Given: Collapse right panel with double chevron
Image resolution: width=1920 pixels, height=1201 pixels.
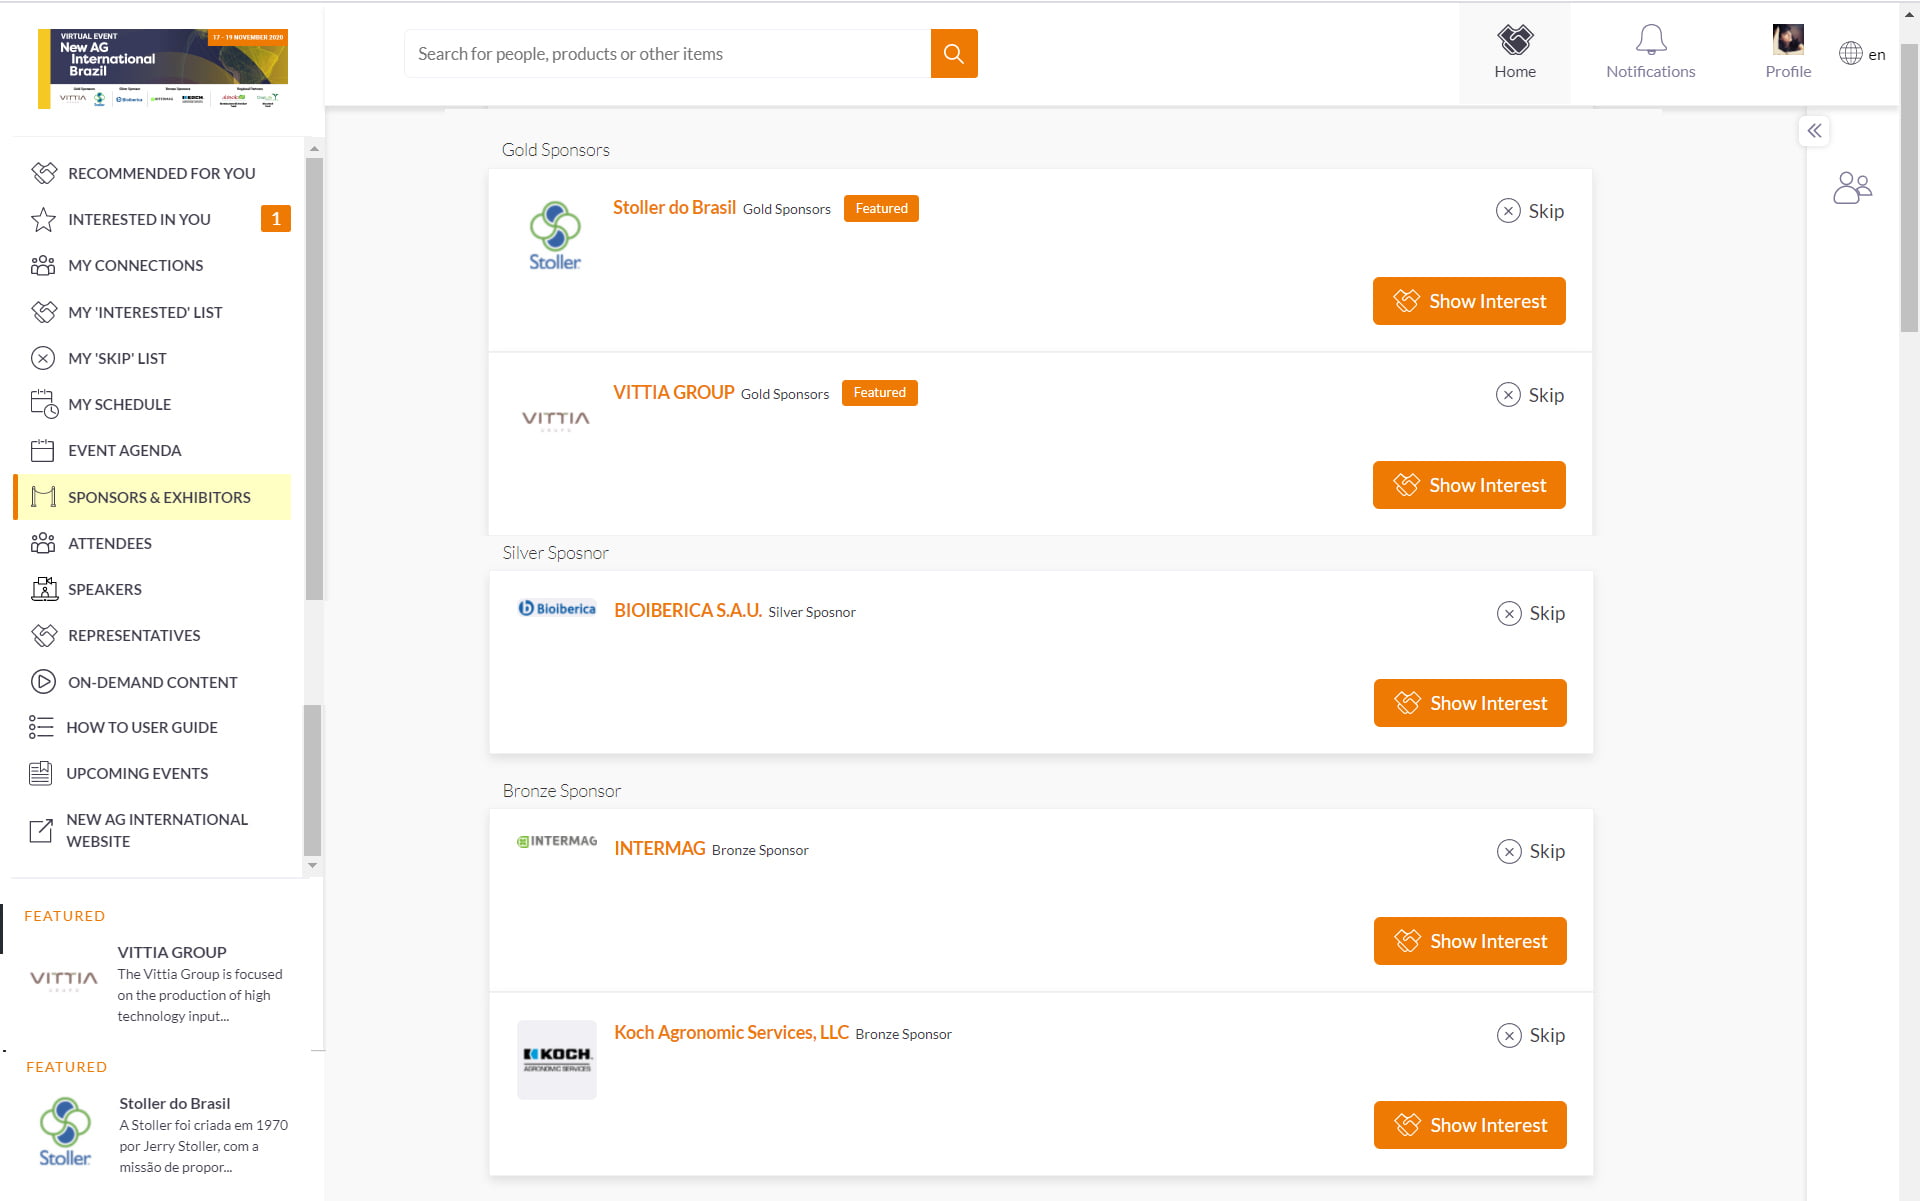Looking at the screenshot, I should tap(1814, 131).
